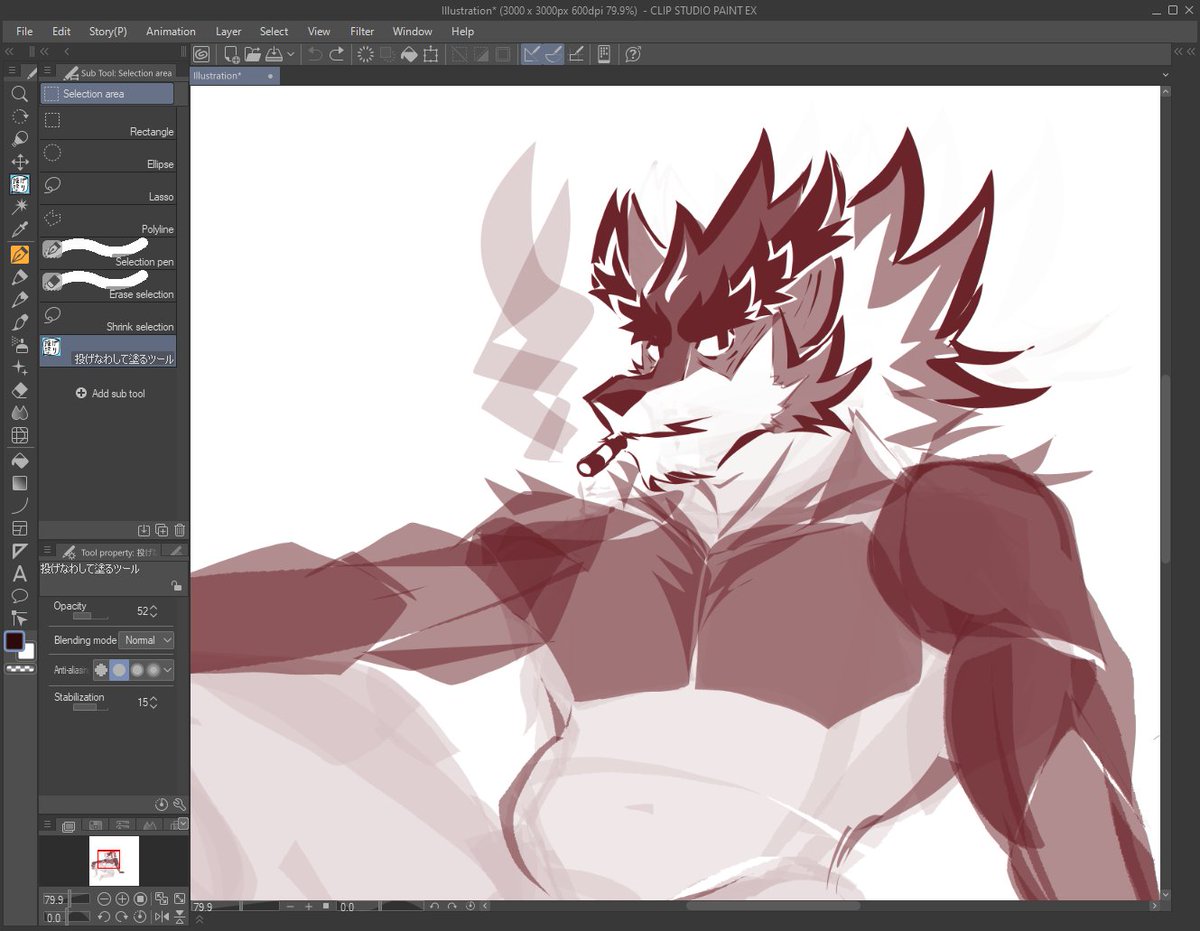Switch to the Illustration* canvas tab
Image resolution: width=1200 pixels, height=931 pixels.
coord(235,76)
